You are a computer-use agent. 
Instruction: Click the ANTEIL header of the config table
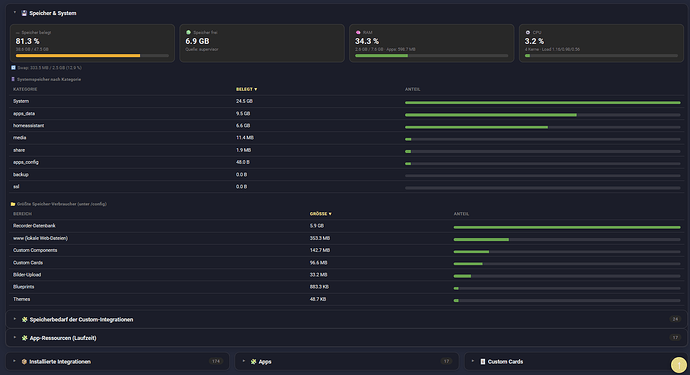[x=461, y=214]
